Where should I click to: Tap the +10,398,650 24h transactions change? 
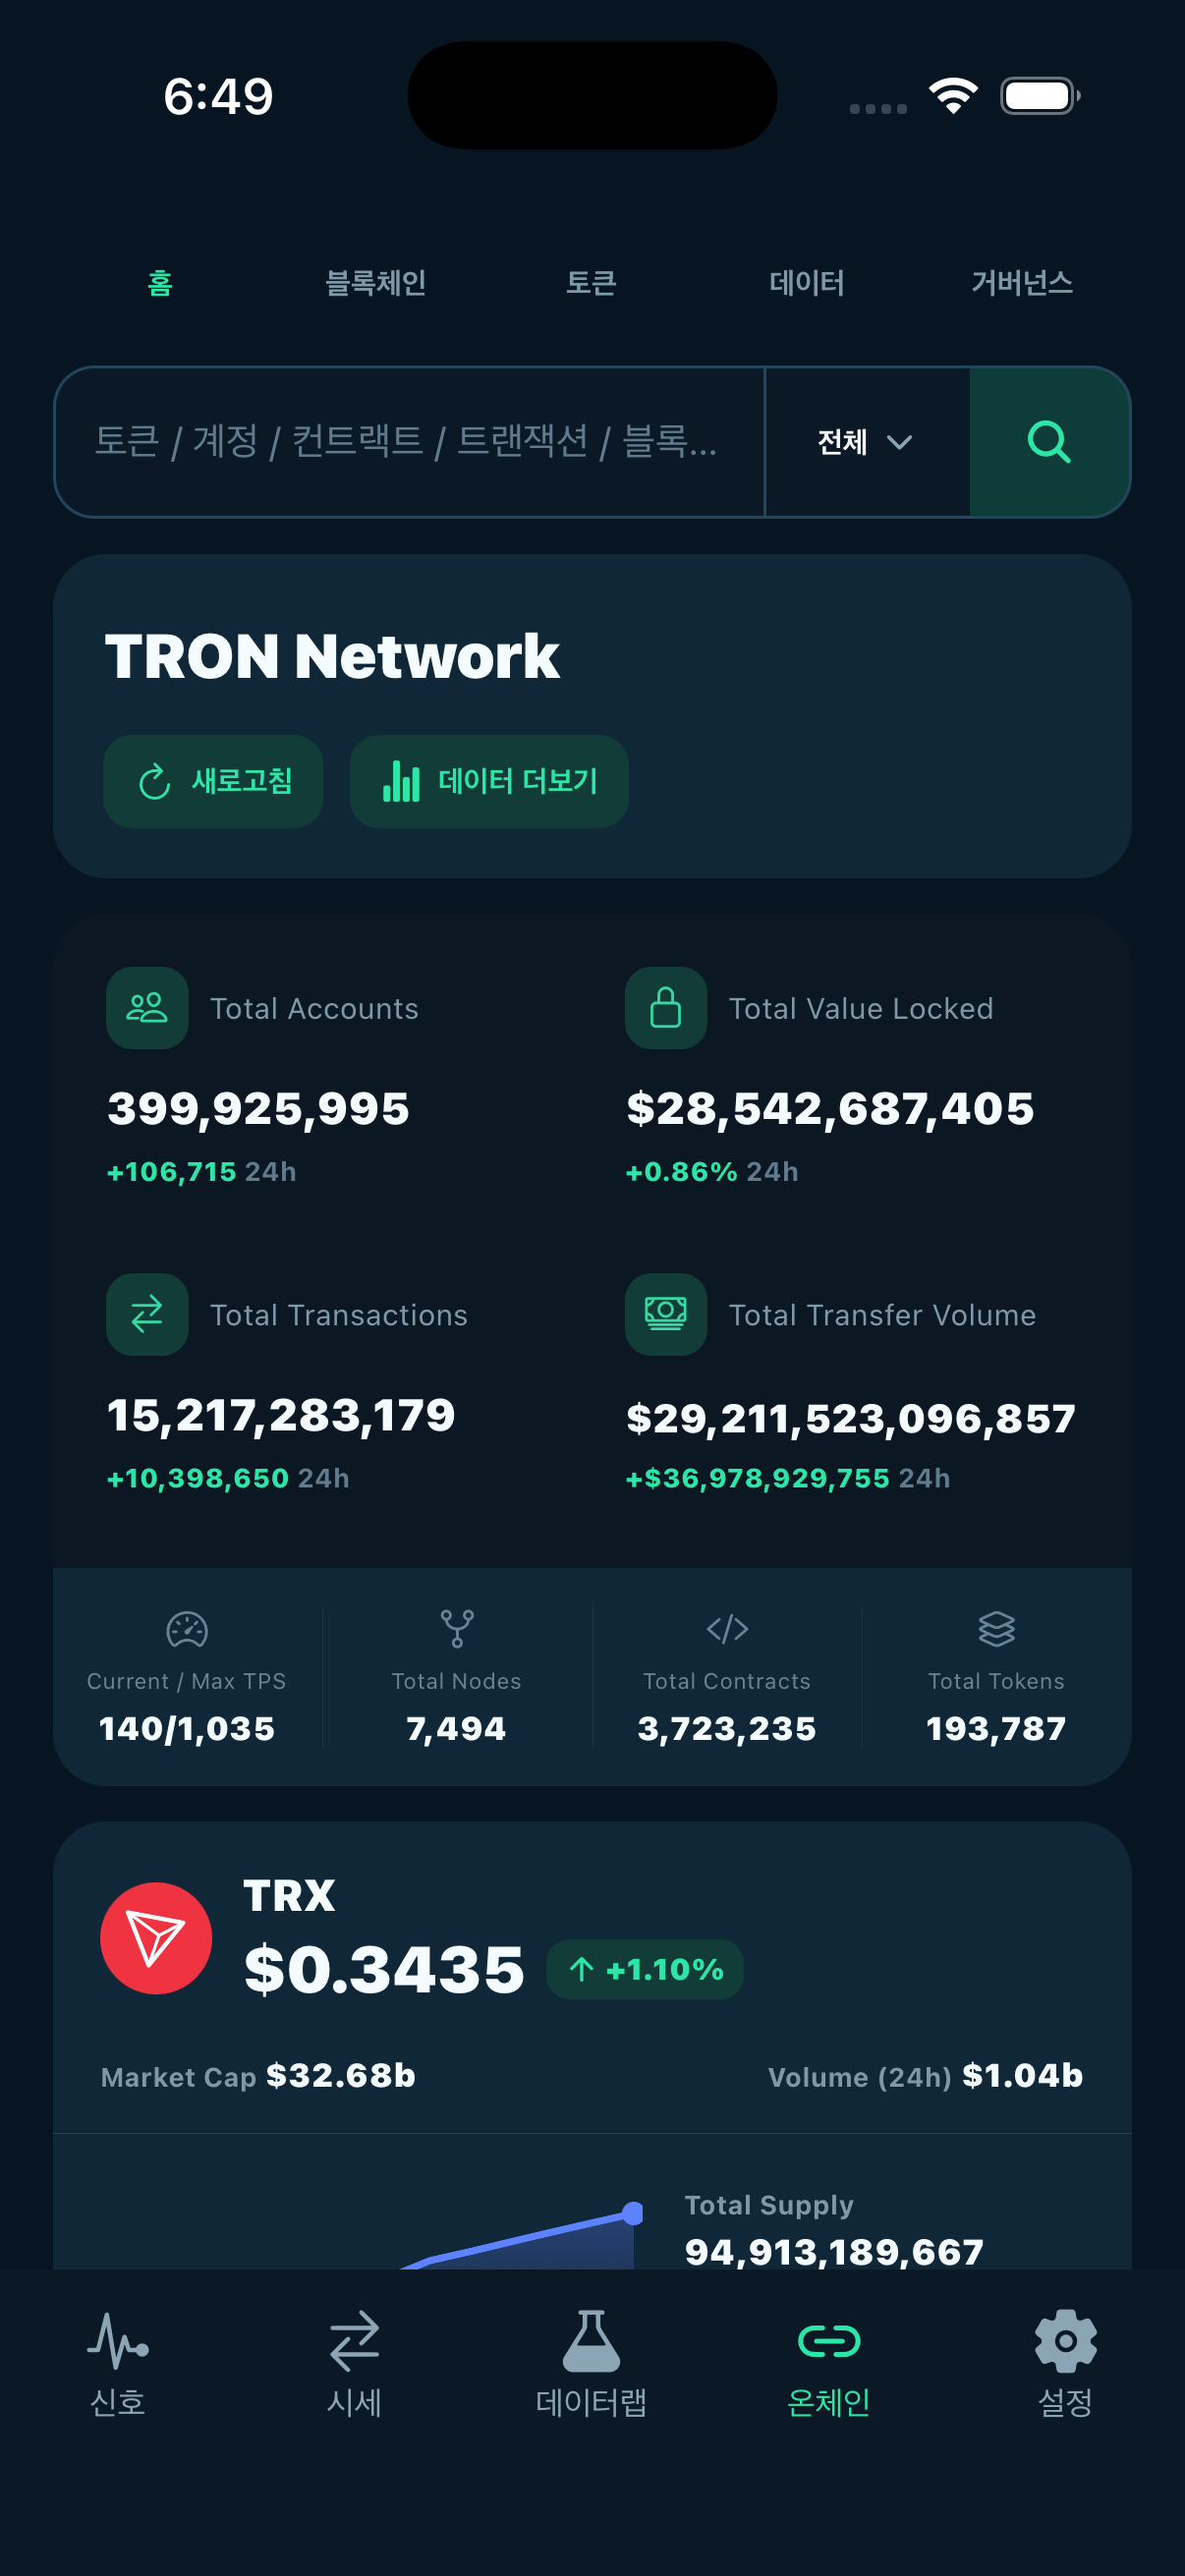pyautogui.click(x=228, y=1478)
